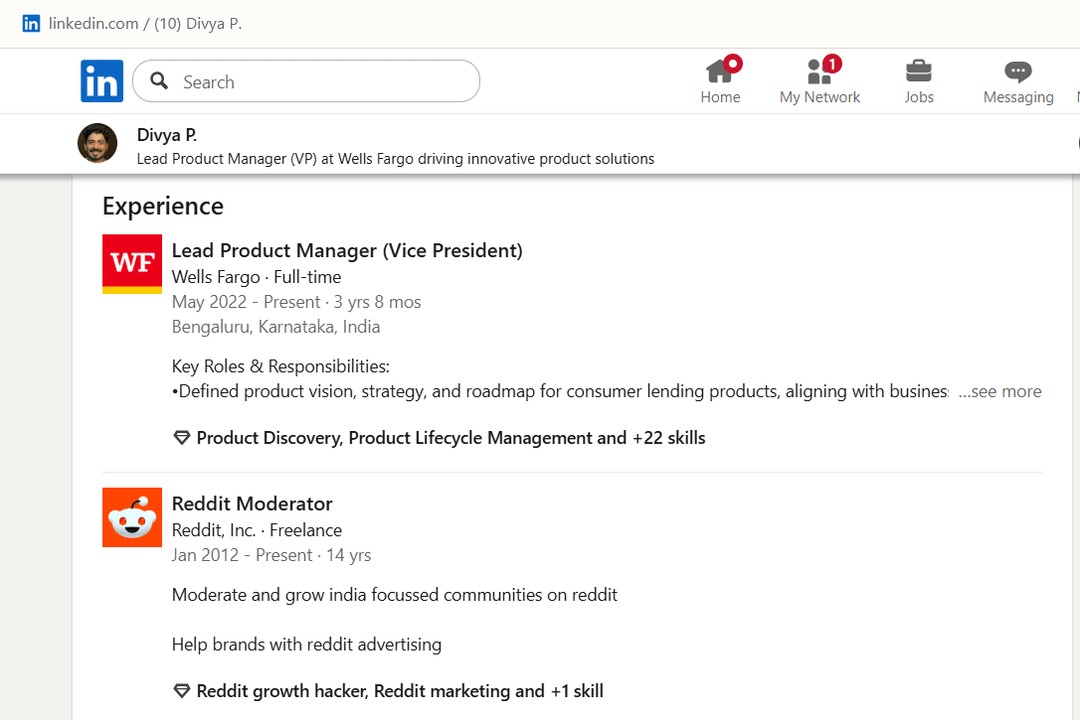Open the Jobs briefcase icon
Image resolution: width=1080 pixels, height=720 pixels.
(918, 72)
